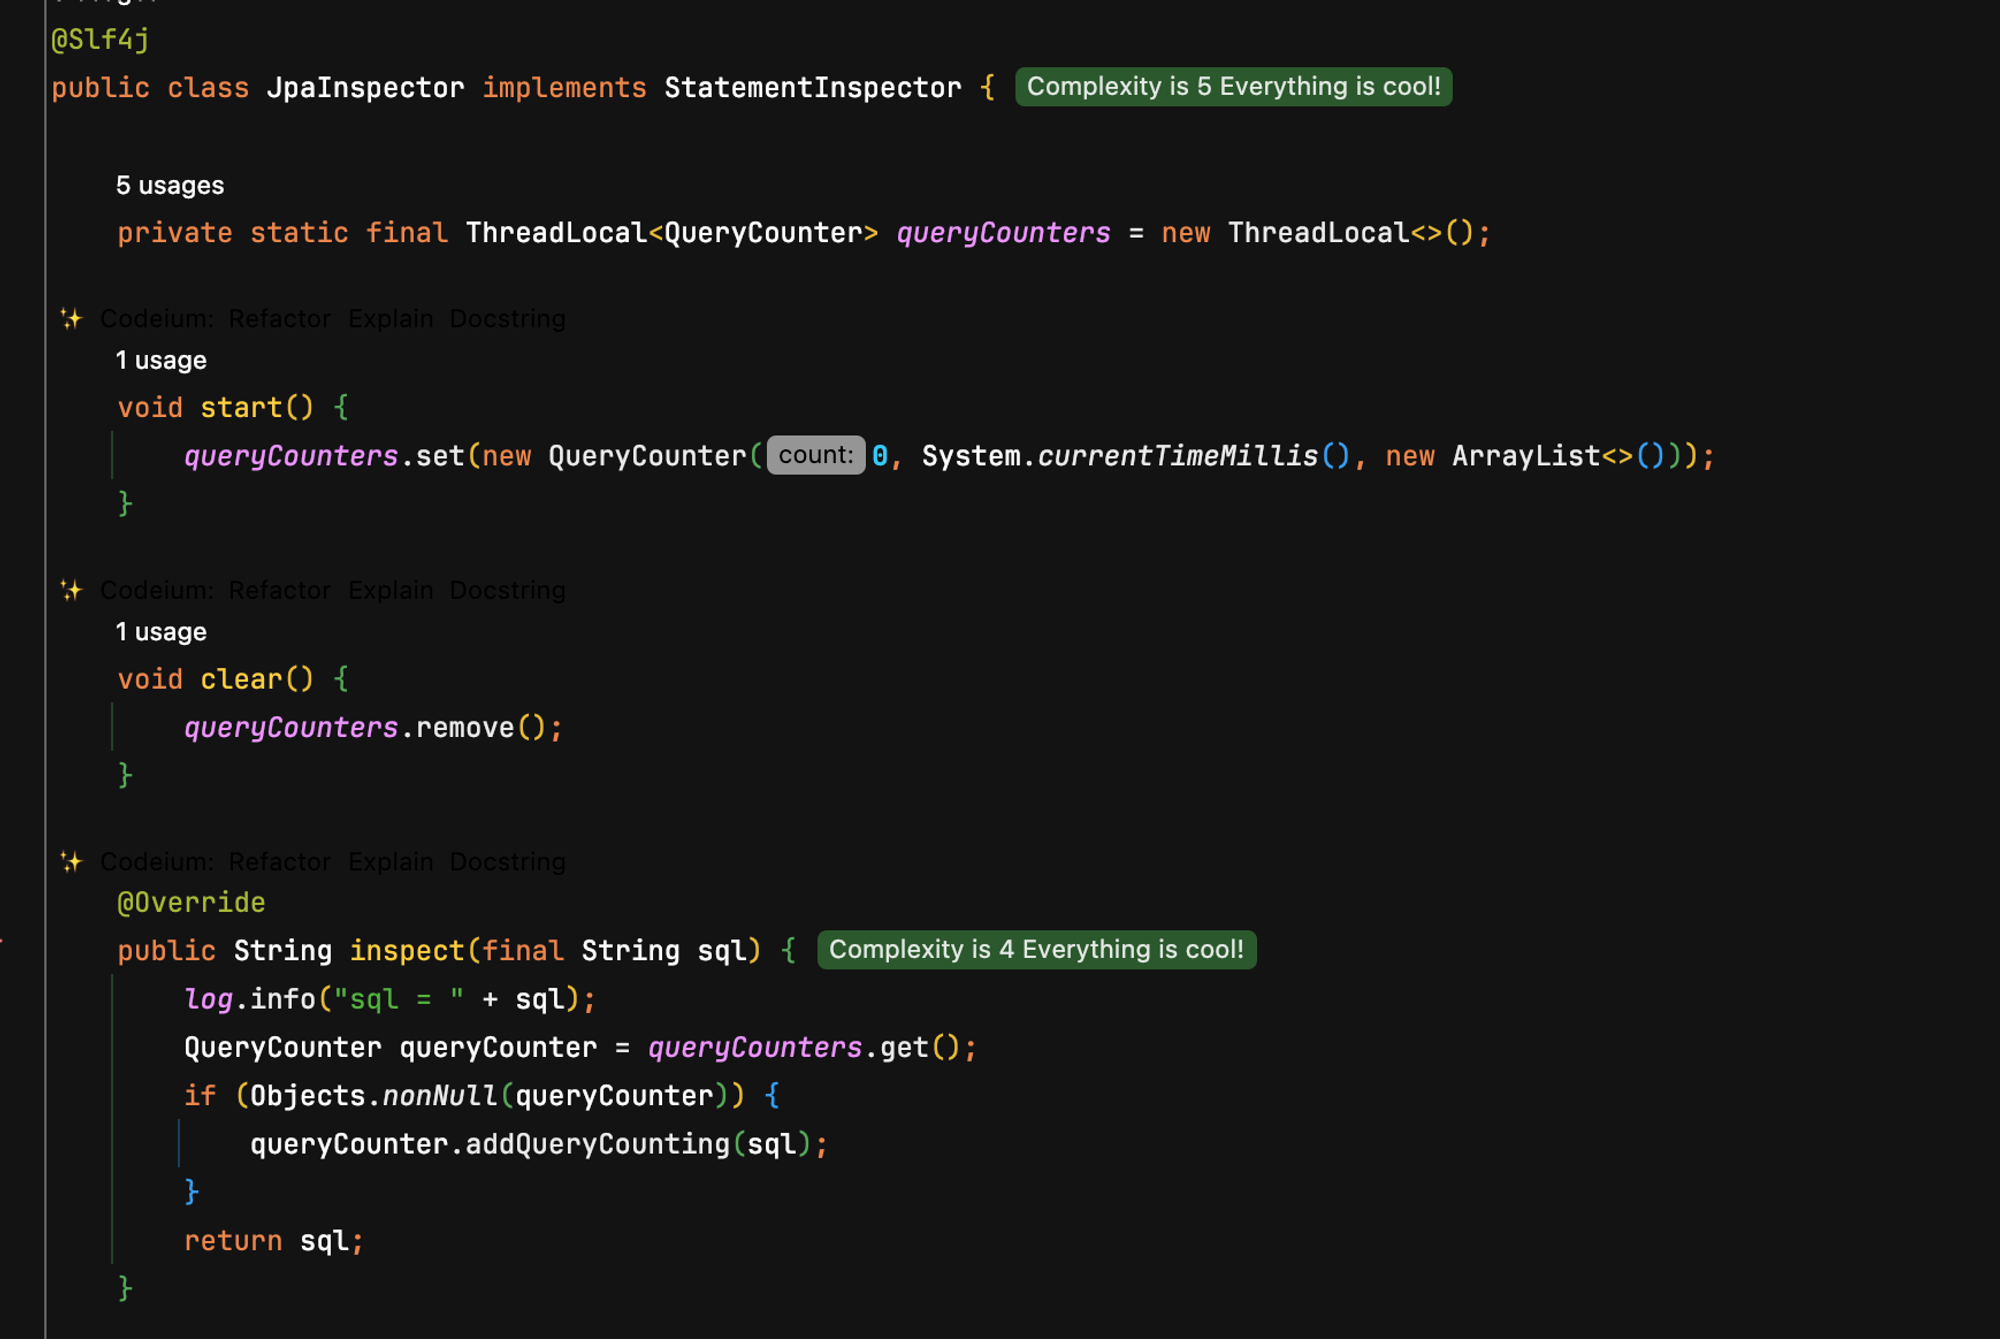Click the StatementInspector interface name
This screenshot has width=2000, height=1339.
[812, 88]
